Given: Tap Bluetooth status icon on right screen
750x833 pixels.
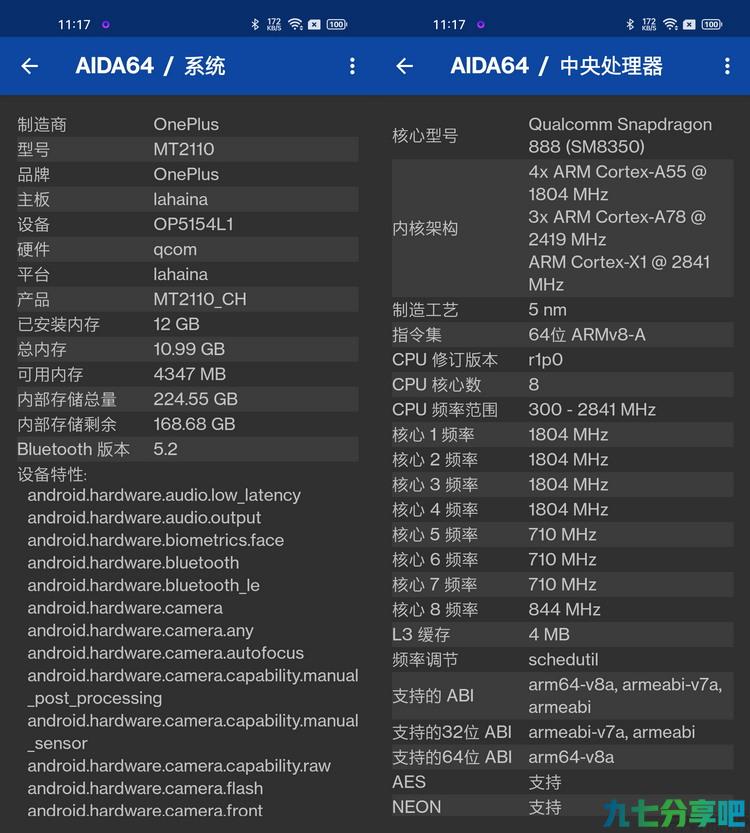Looking at the screenshot, I should pos(630,24).
